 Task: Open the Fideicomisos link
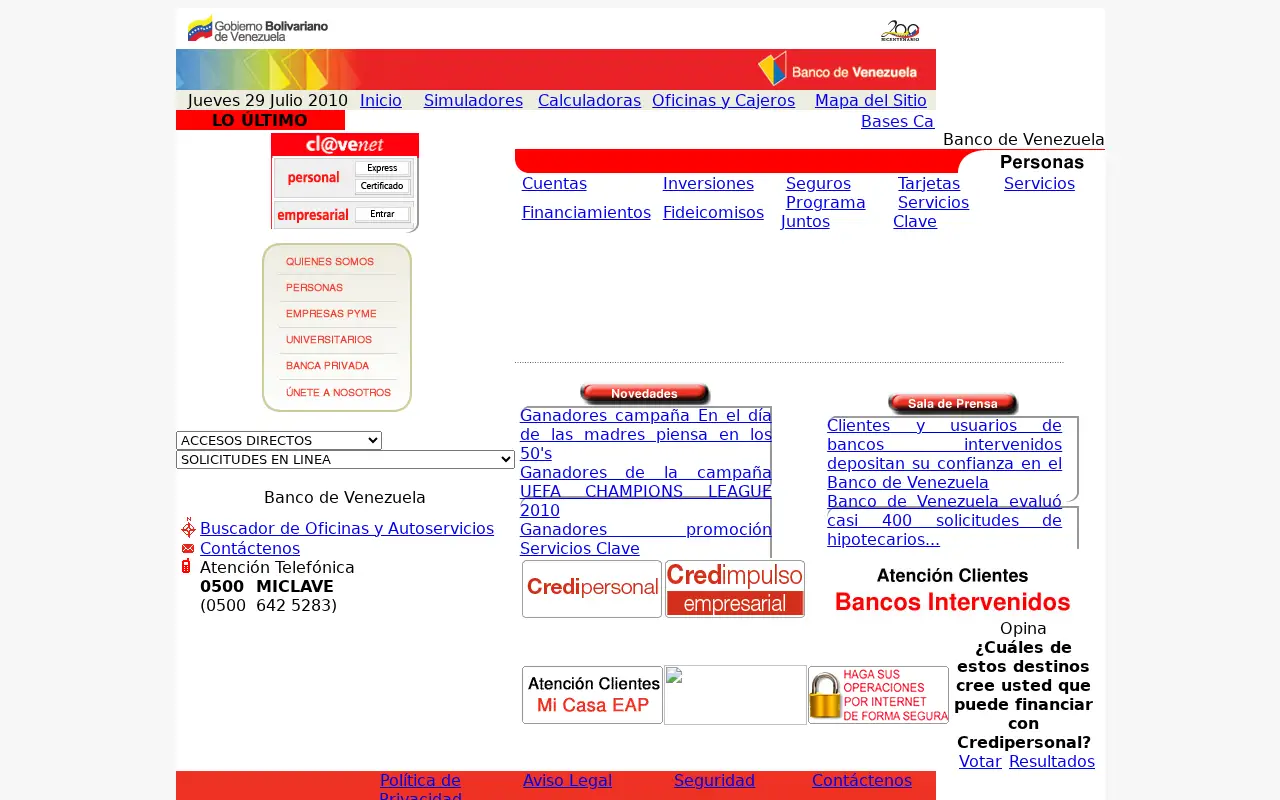click(x=713, y=212)
